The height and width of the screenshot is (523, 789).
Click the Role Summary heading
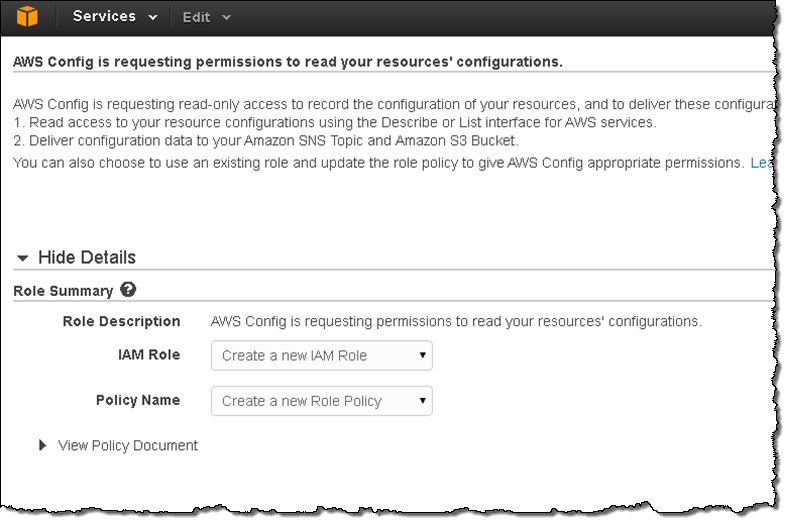(x=63, y=291)
